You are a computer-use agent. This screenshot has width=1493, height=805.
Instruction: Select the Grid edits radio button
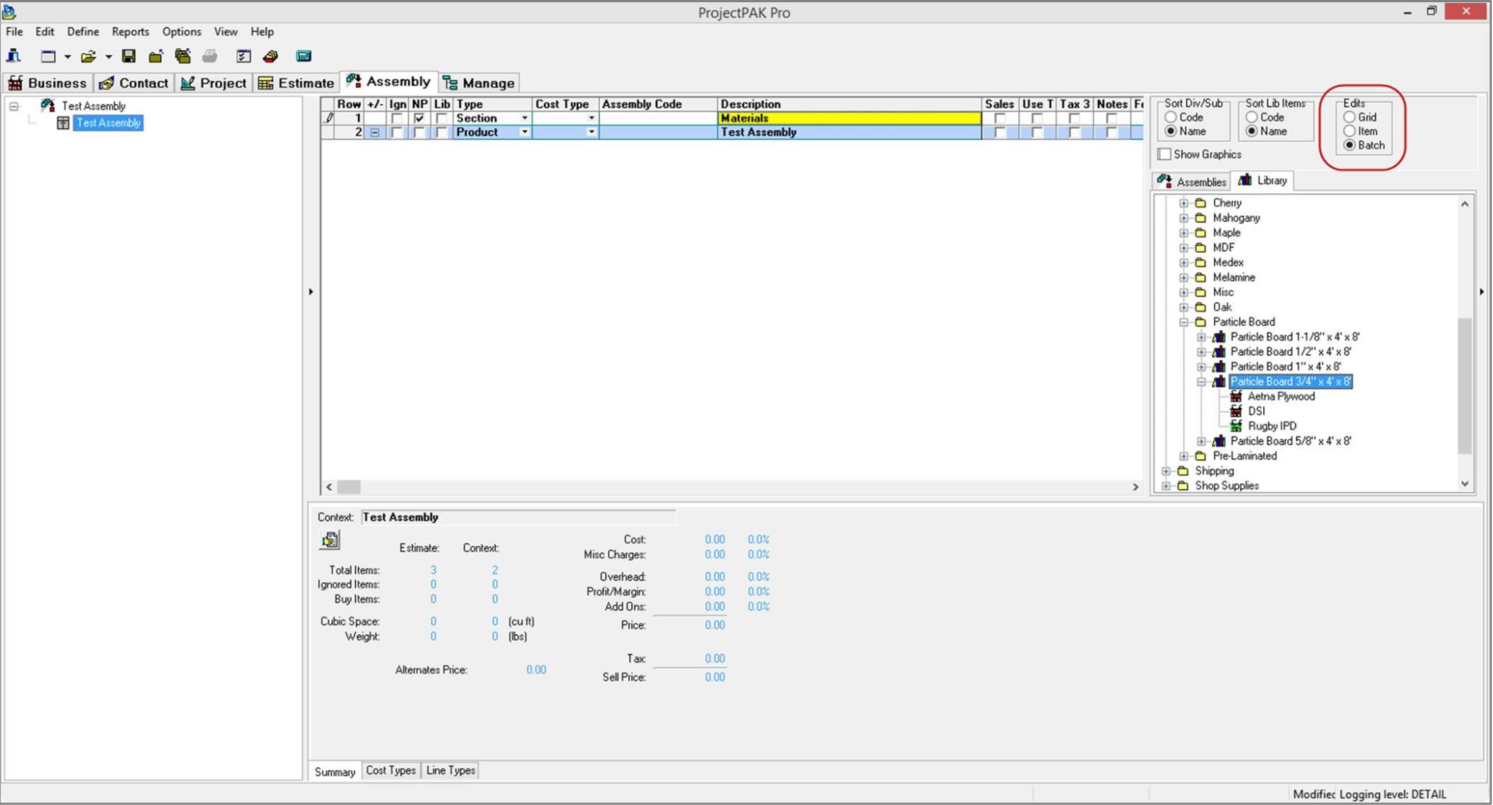point(1350,117)
